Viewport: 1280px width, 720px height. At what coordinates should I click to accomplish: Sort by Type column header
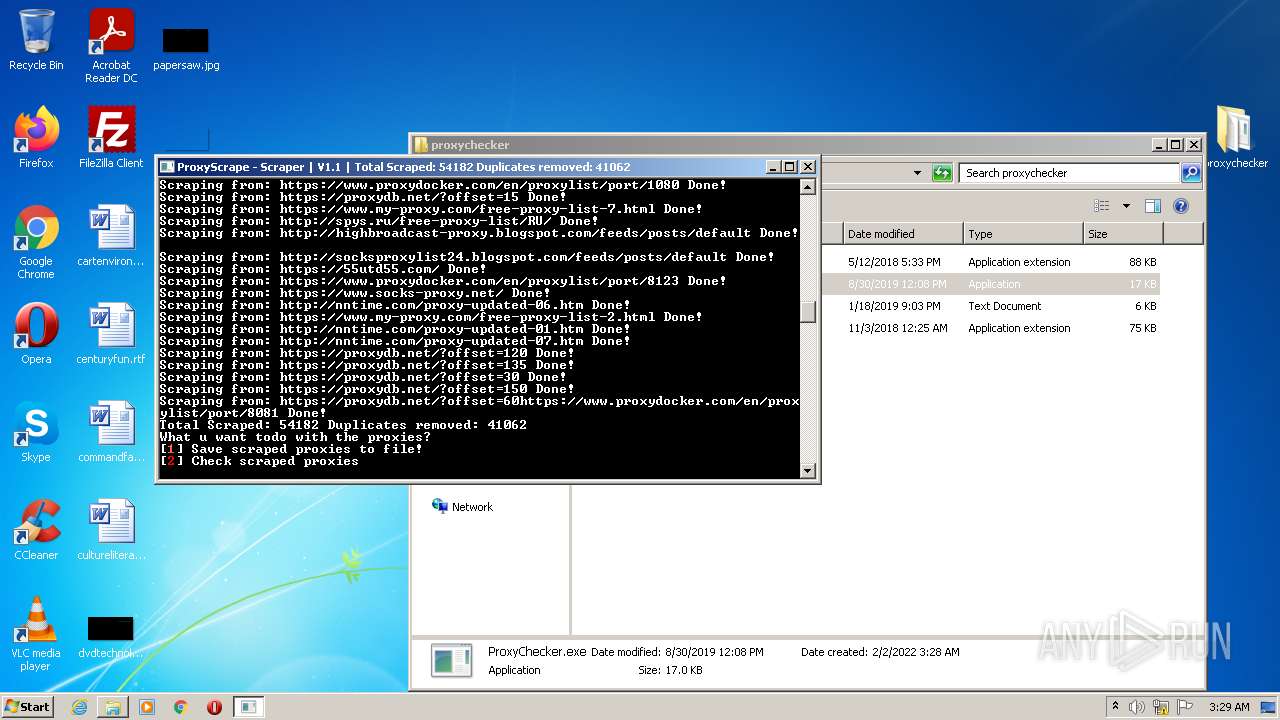(1023, 234)
